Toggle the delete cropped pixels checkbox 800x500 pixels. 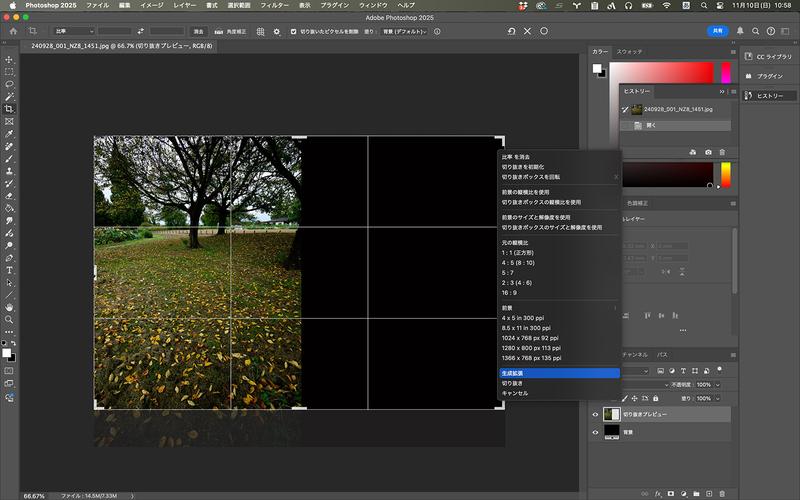click(x=294, y=31)
